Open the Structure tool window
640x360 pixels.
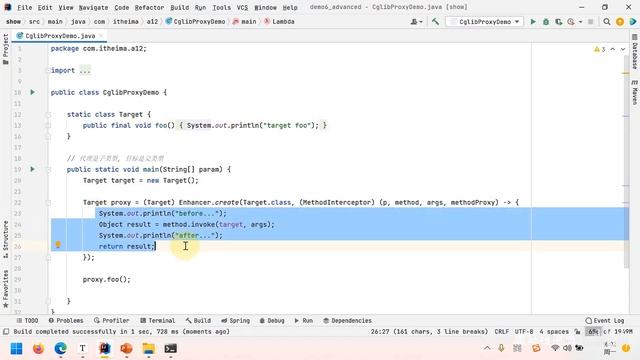tap(6, 239)
